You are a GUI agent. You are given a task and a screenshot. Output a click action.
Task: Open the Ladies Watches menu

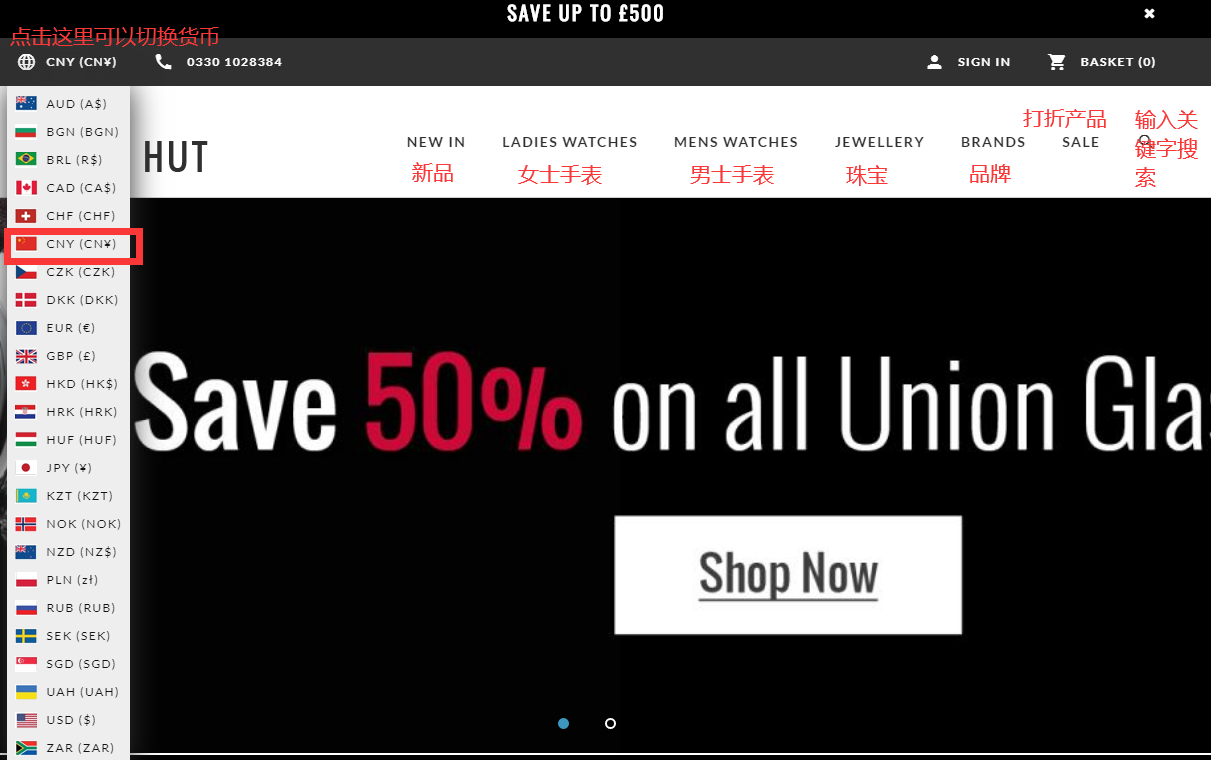coord(570,142)
